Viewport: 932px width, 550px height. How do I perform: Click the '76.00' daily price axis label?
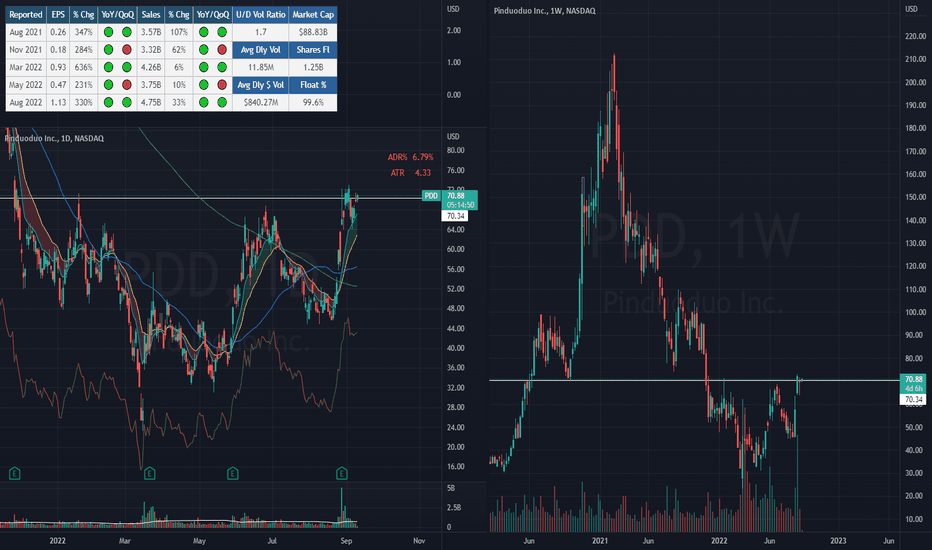tap(455, 171)
